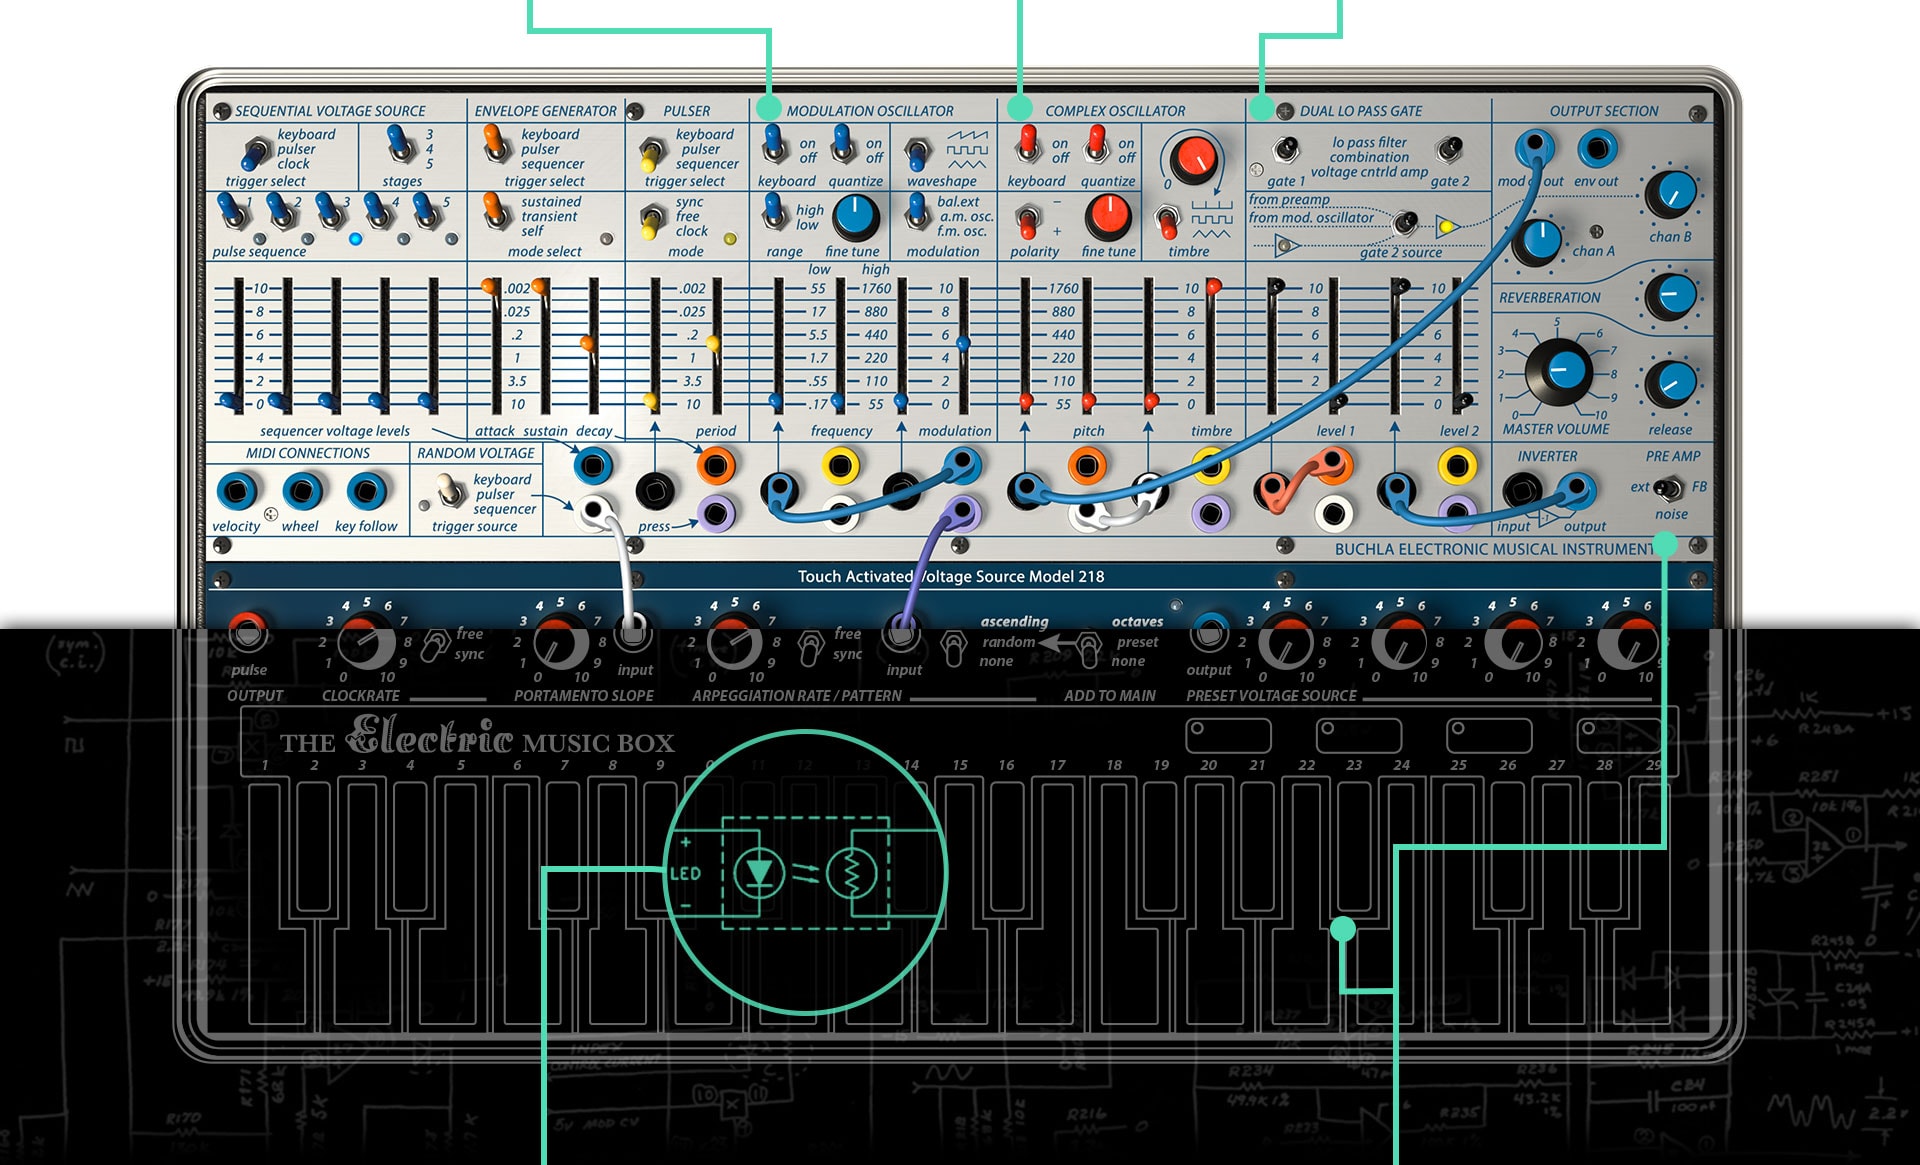
Task: Click the chan A output knob
Action: 1538,241
